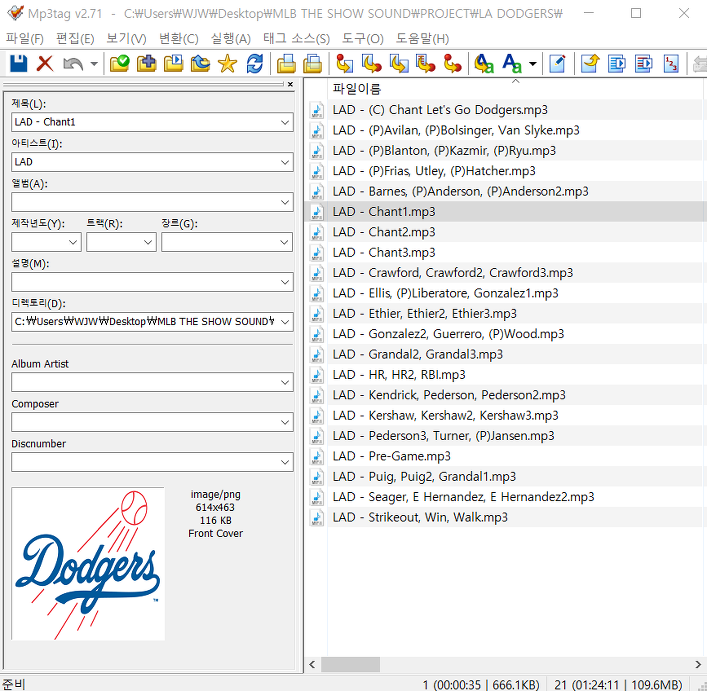
Task: Expand the 설명 comment dropdown
Action: 285,282
